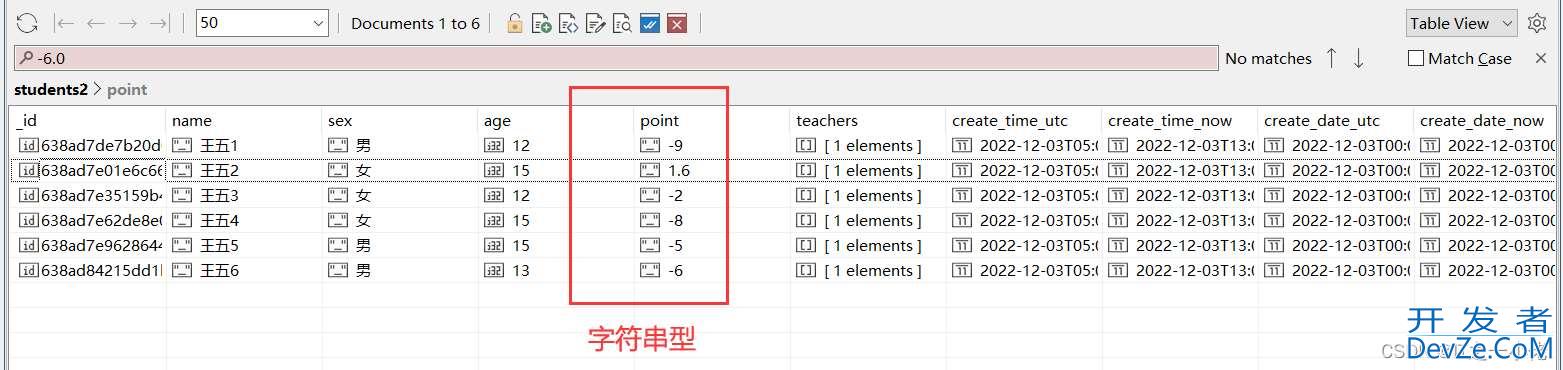Refresh the query results
Viewport: 1563px width, 370px height.
(27, 23)
